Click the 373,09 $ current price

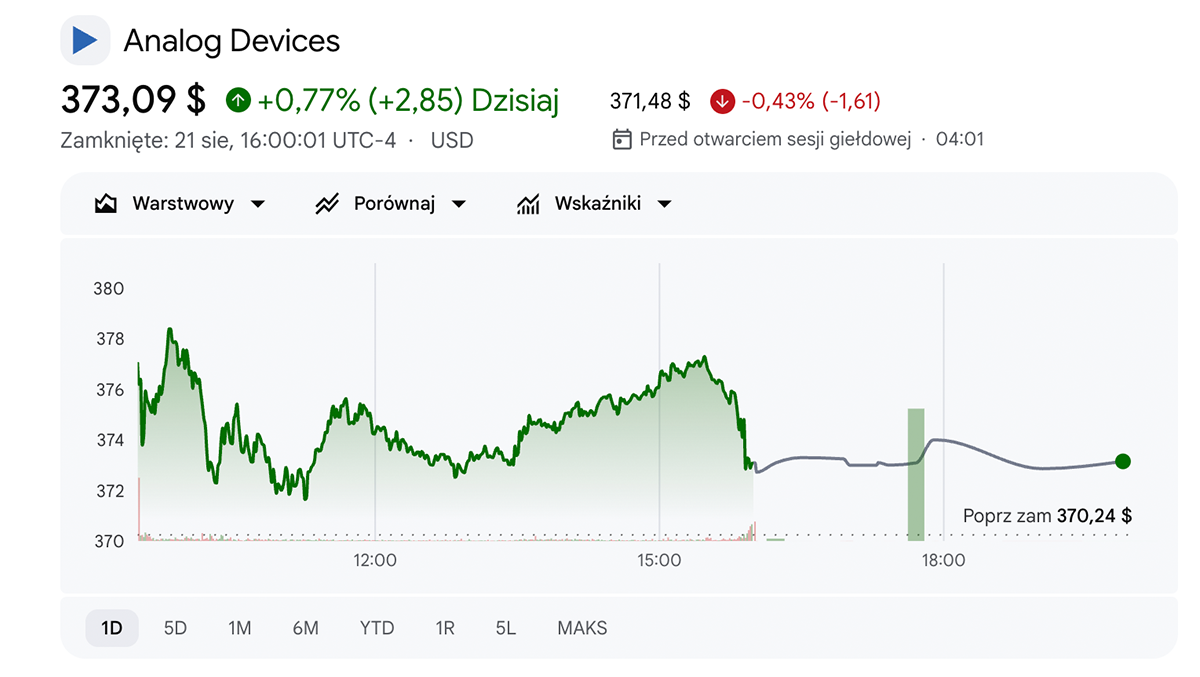pos(133,100)
